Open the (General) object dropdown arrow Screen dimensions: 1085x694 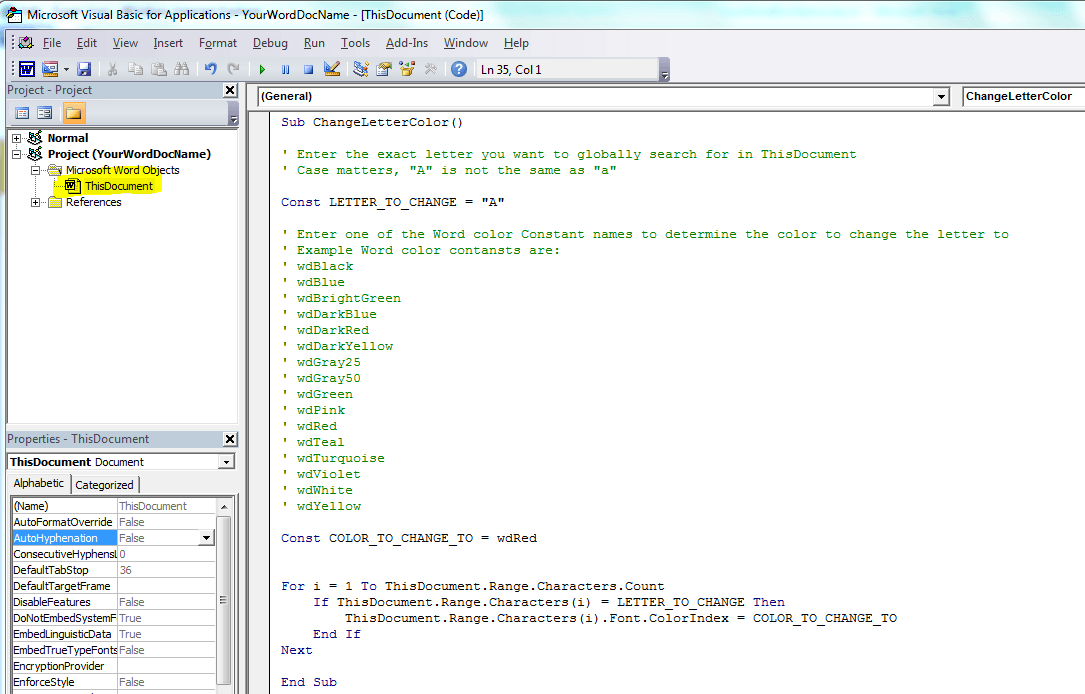pos(940,97)
